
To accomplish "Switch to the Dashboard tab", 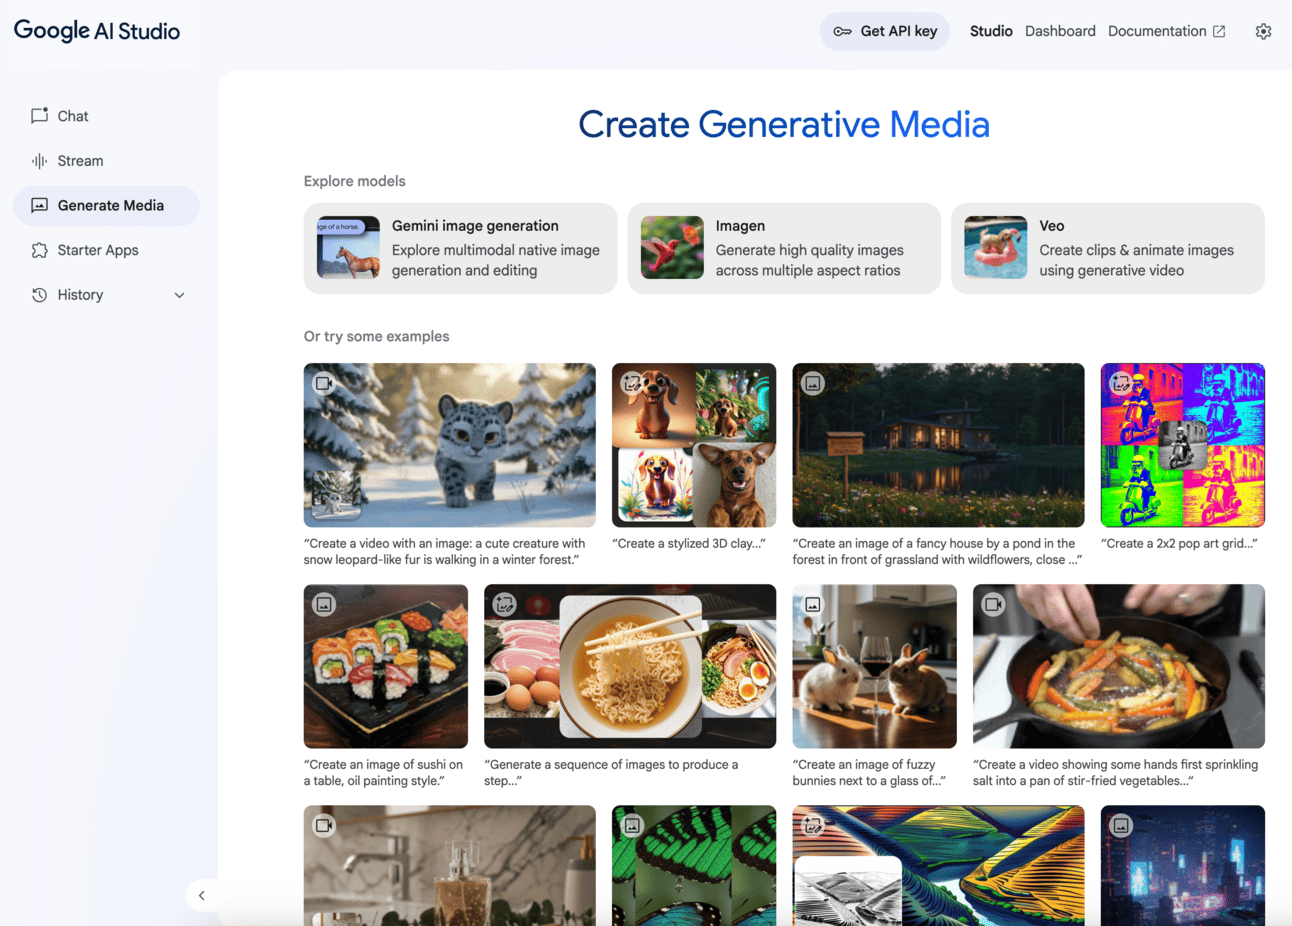I will (x=1060, y=31).
